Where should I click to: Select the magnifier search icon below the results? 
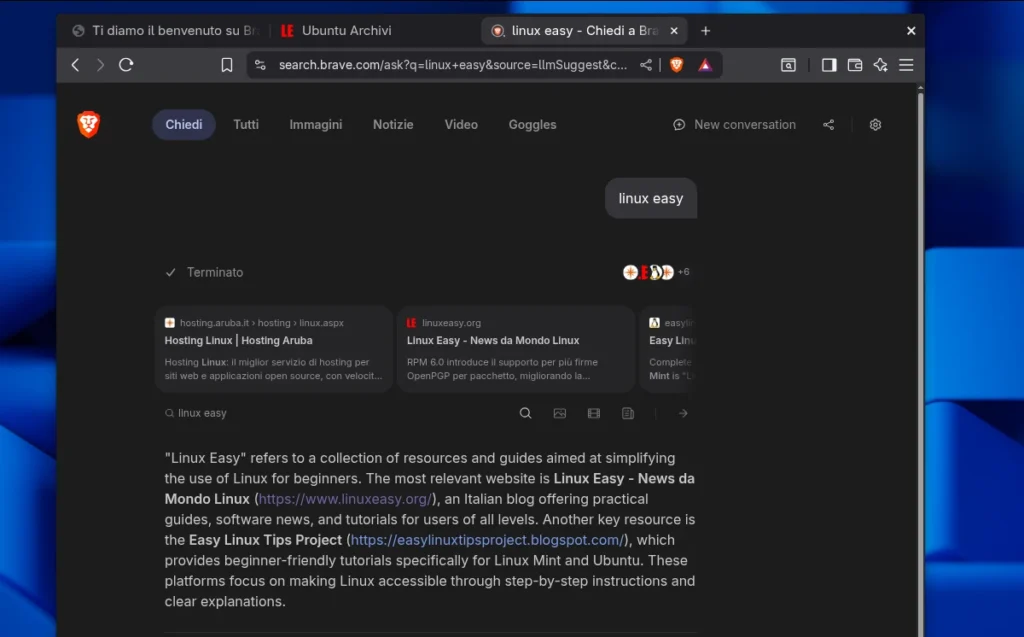click(525, 412)
